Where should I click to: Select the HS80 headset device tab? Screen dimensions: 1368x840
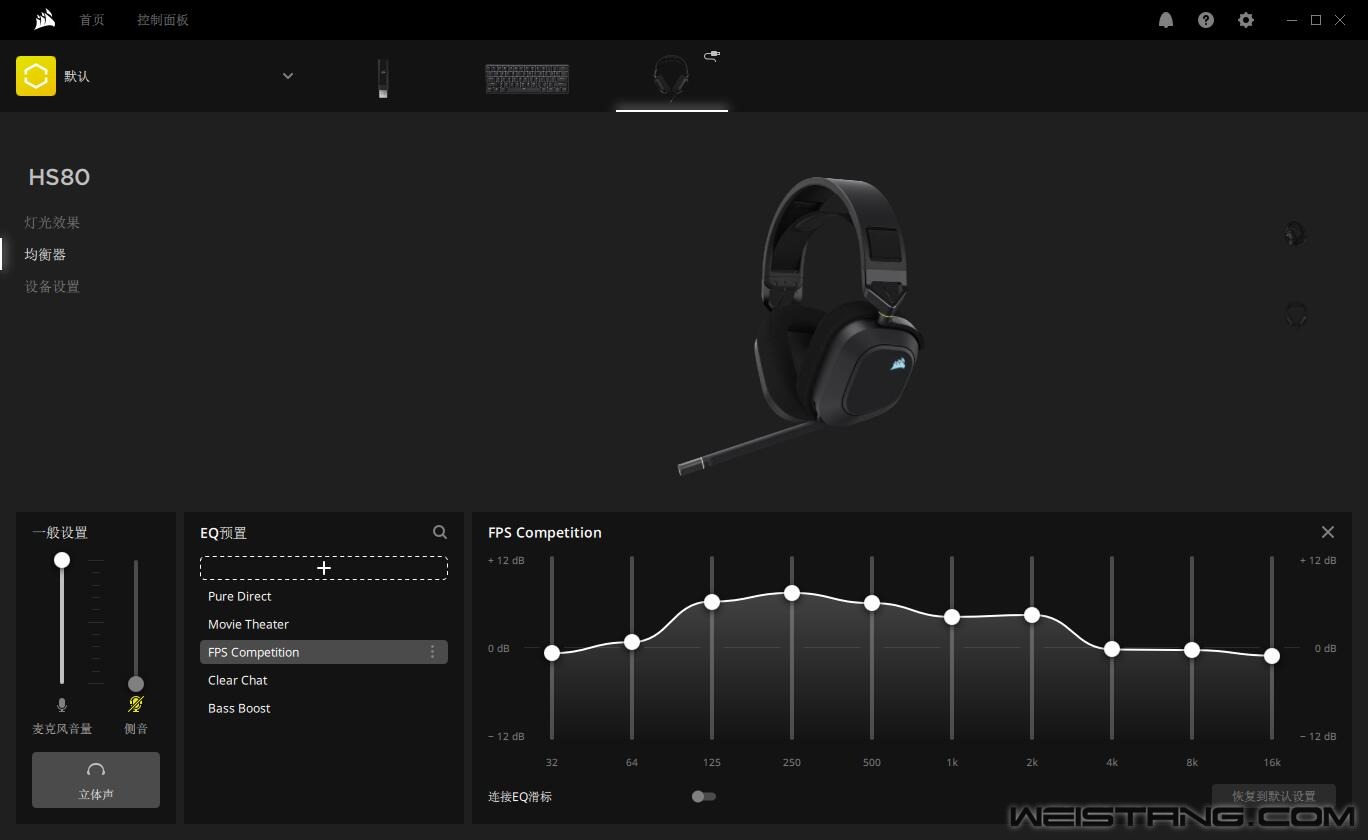point(672,78)
